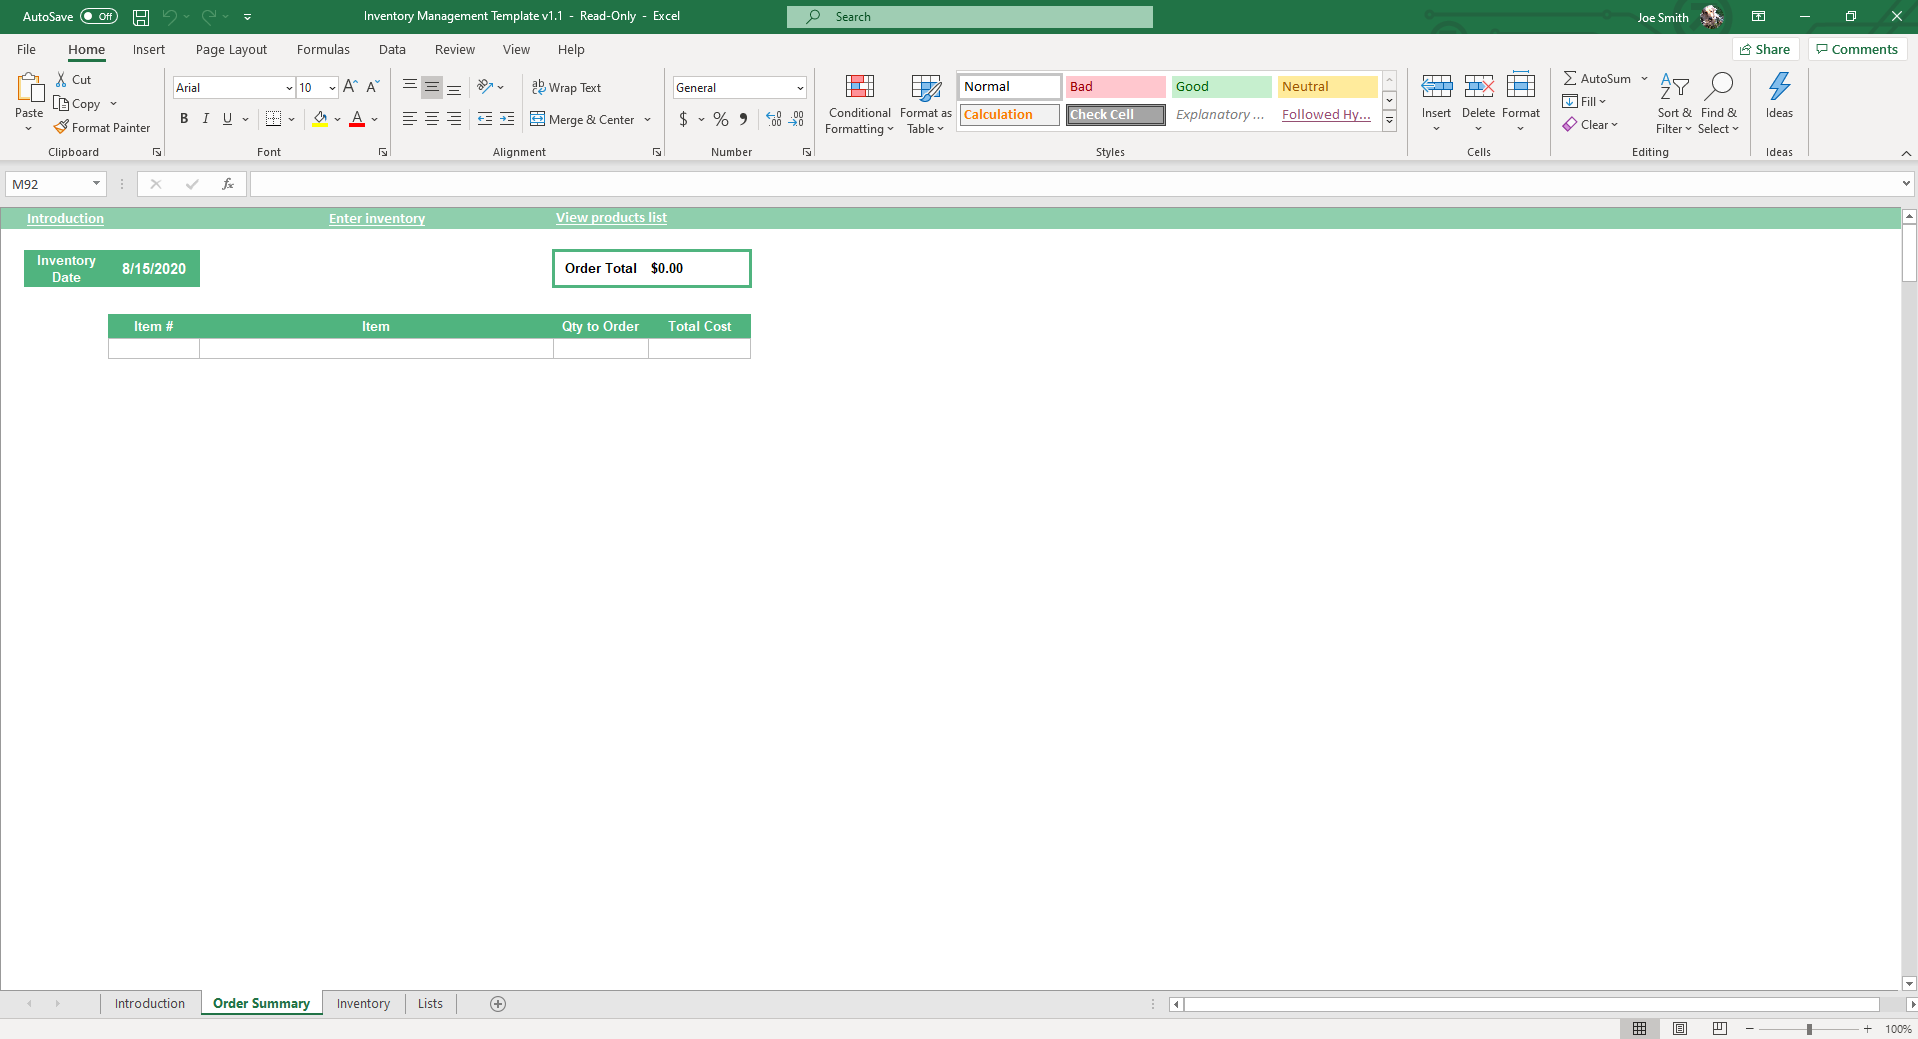
Task: Decrease decimal places
Action: point(796,119)
